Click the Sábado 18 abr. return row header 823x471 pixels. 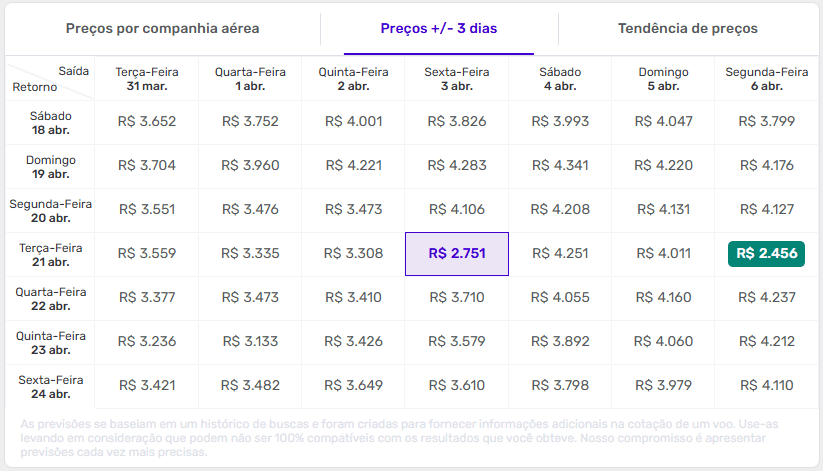click(x=50, y=122)
